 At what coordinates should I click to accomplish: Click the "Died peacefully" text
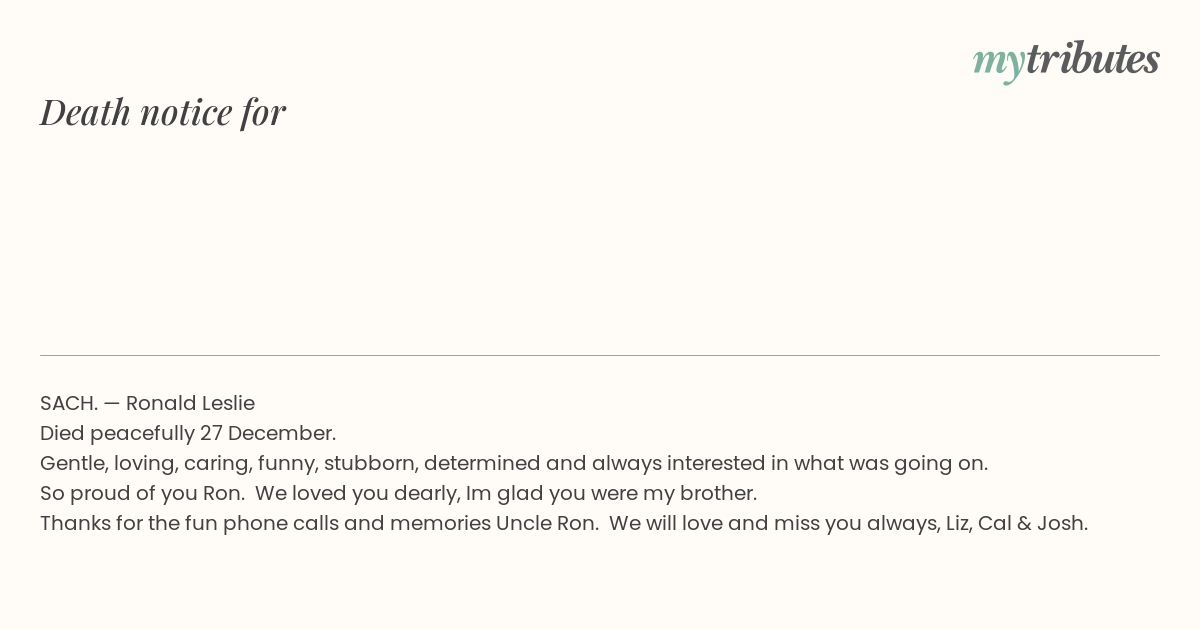pyautogui.click(x=117, y=433)
